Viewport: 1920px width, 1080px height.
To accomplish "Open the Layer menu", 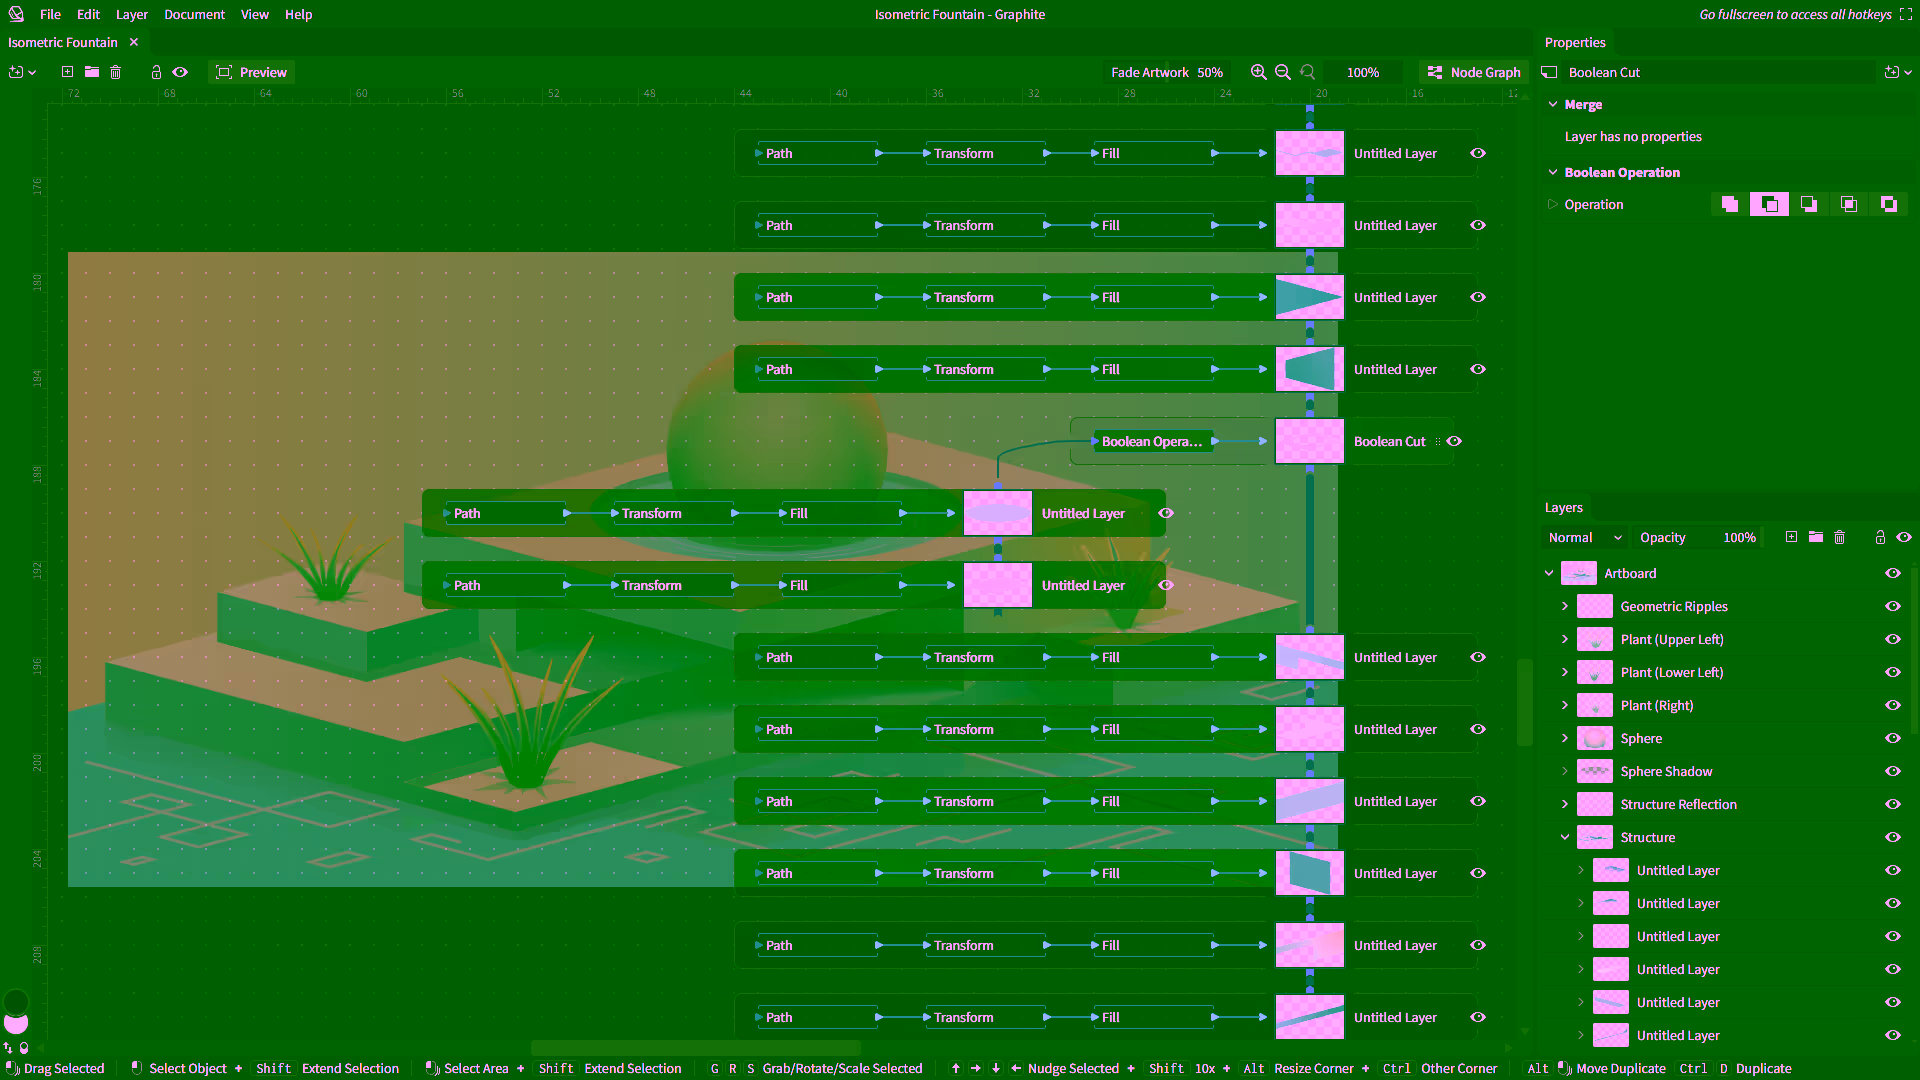I will tap(131, 14).
